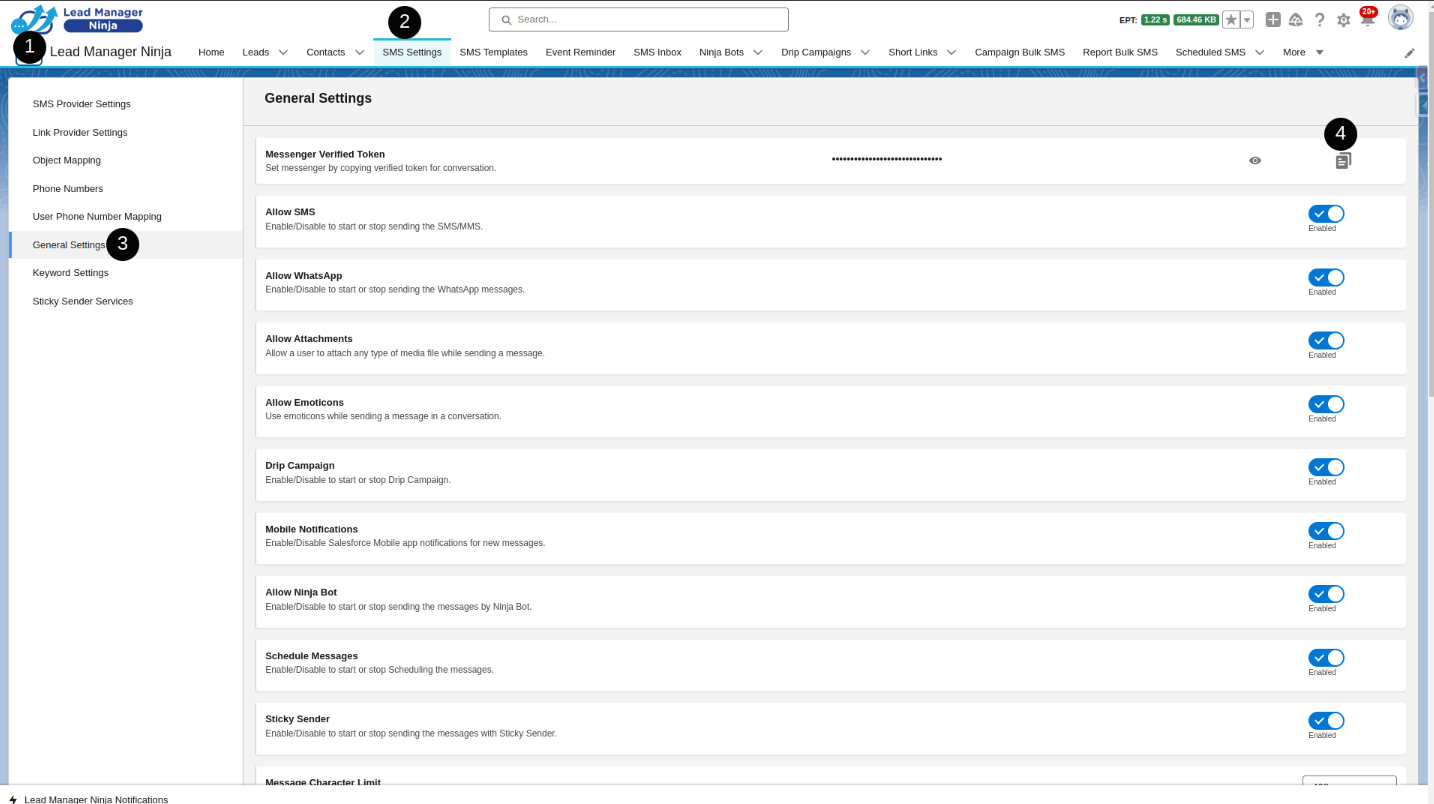Open the Report Bulk SMS tab
1434x804 pixels.
1120,52
